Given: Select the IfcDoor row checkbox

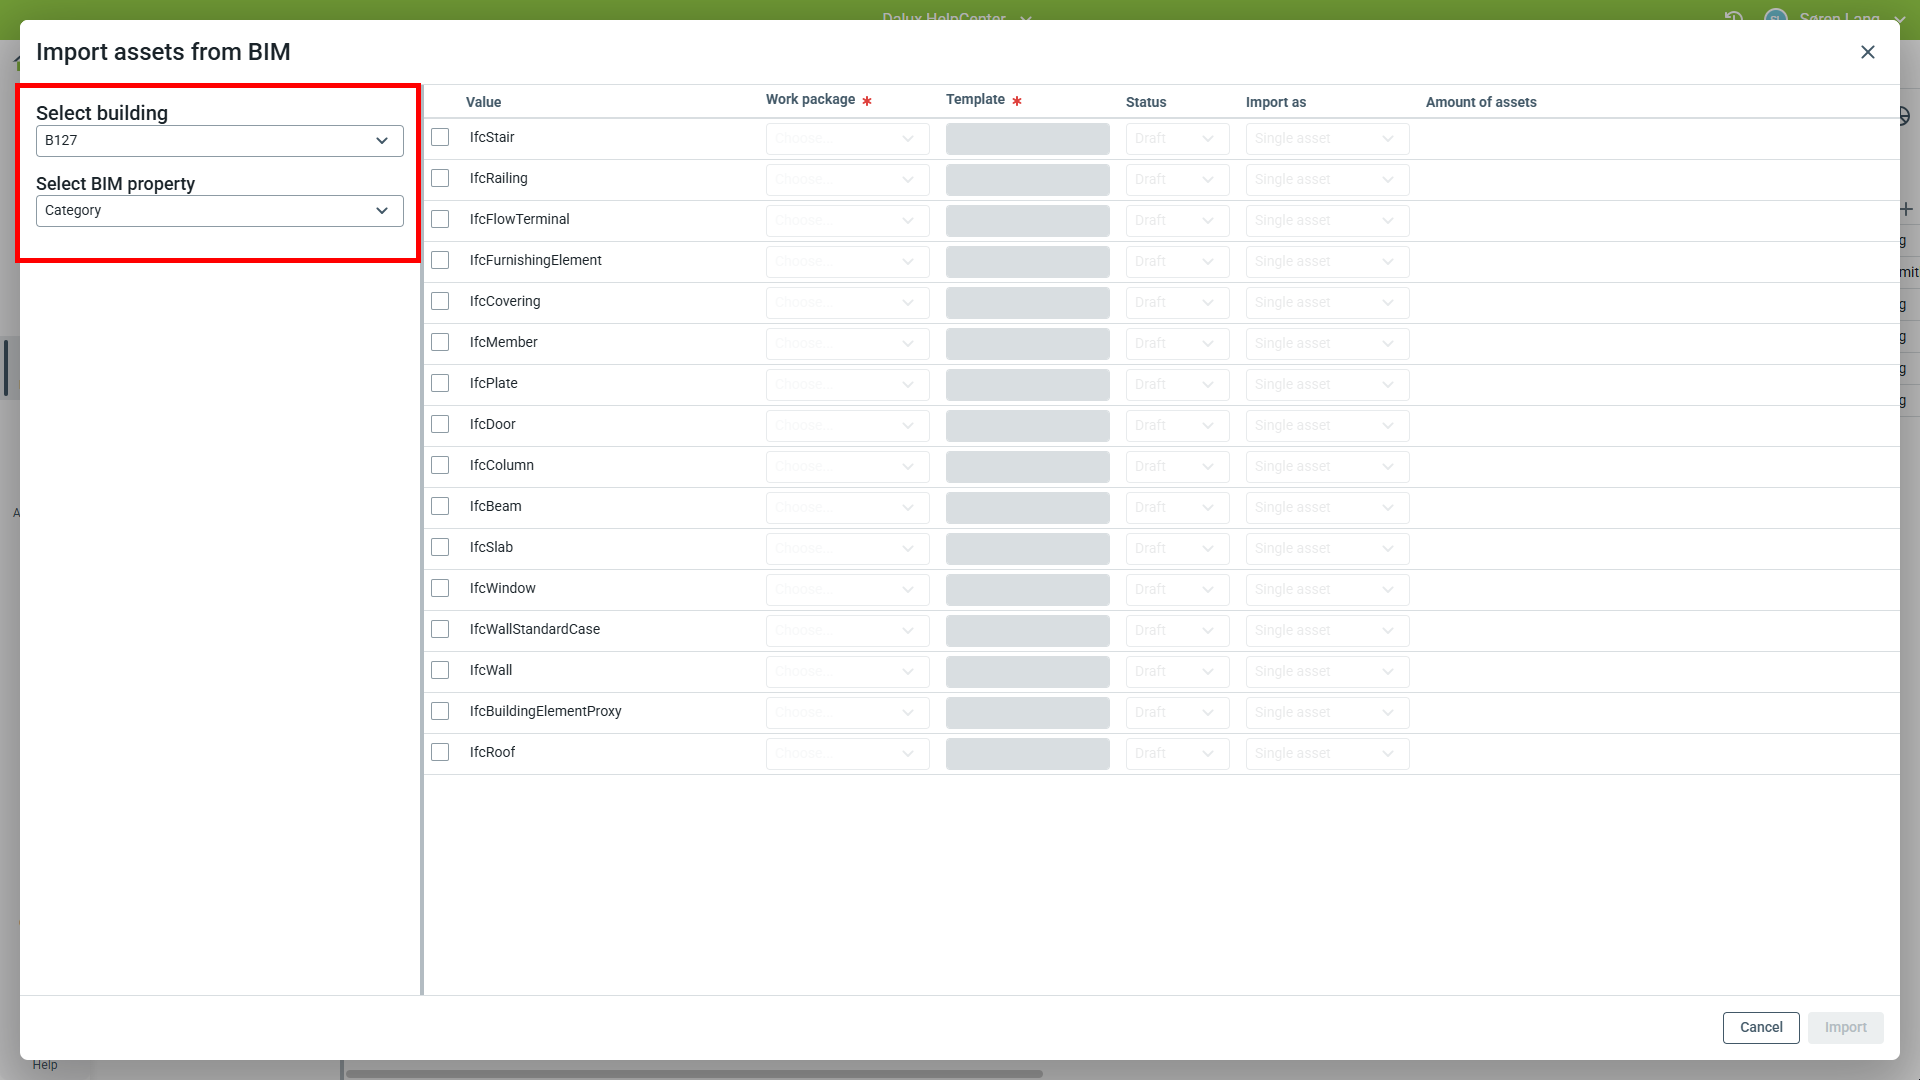Looking at the screenshot, I should (x=440, y=424).
